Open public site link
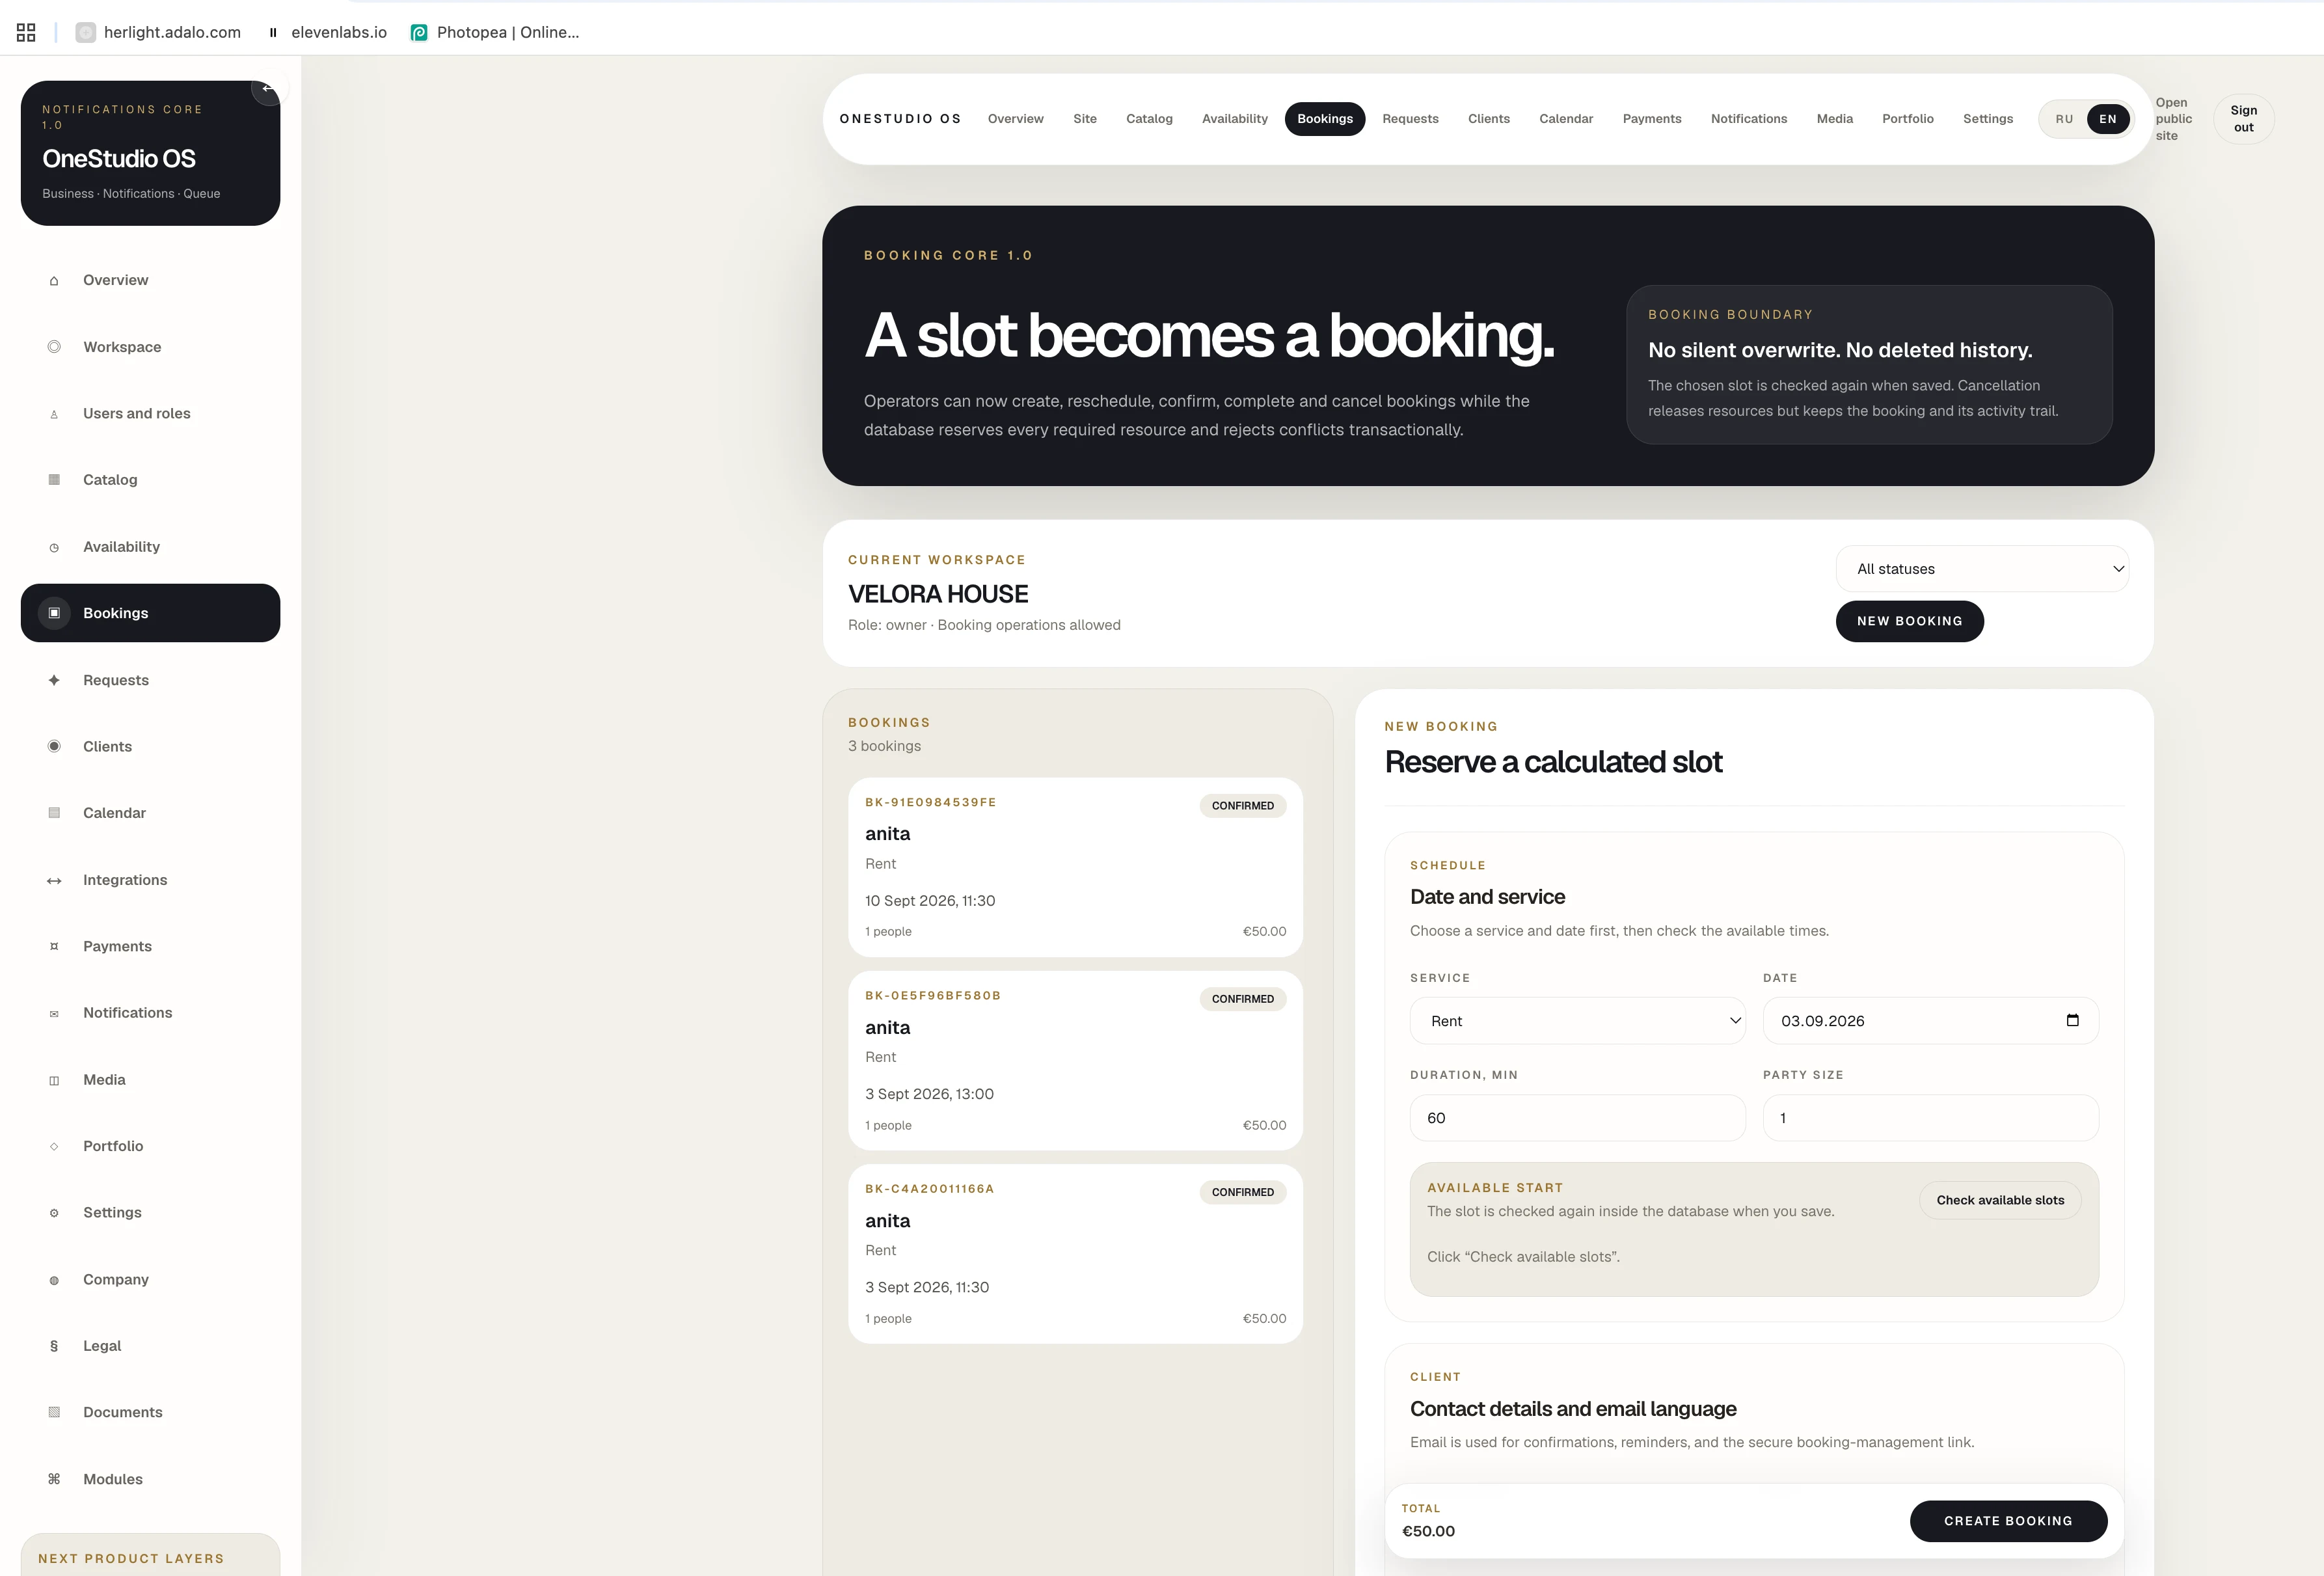 pyautogui.click(x=2173, y=119)
